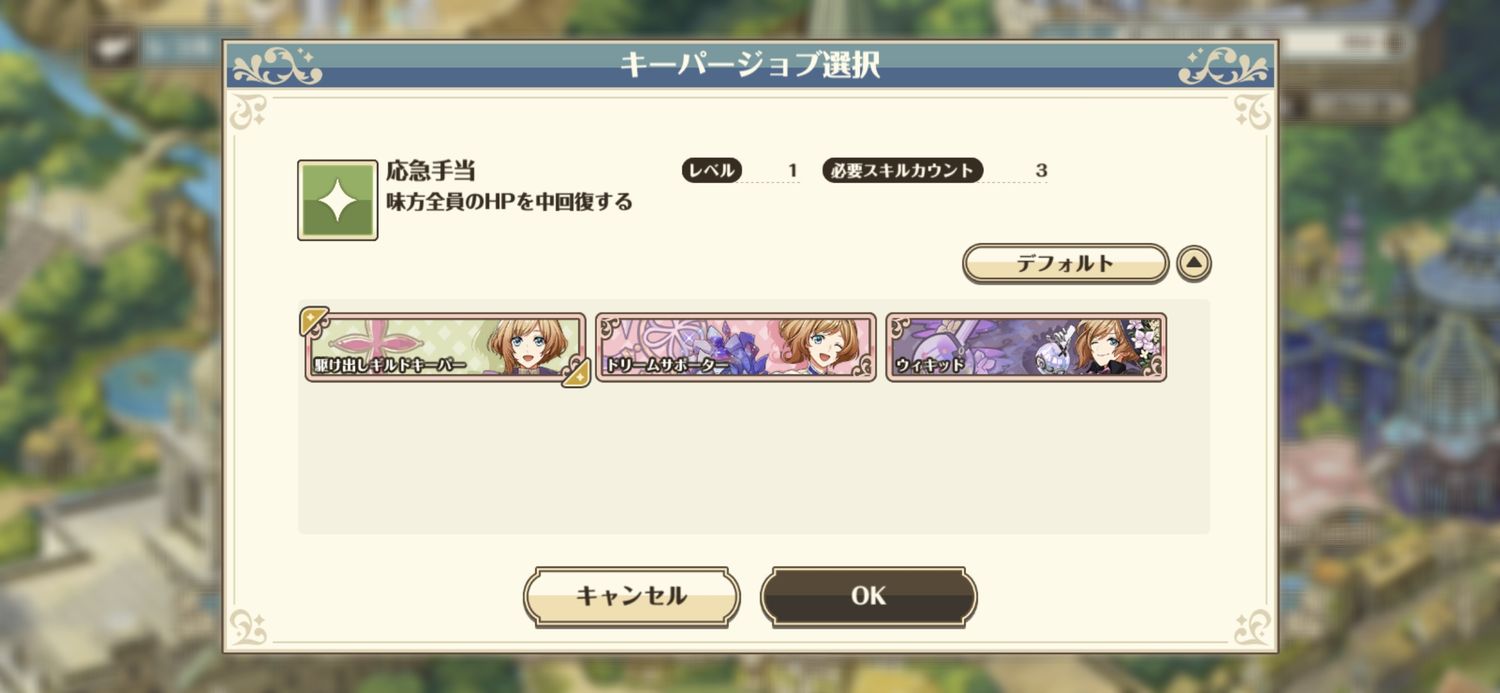Click the skill description 味方全員のHPを中回復する
The height and width of the screenshot is (693, 1500).
coord(510,202)
